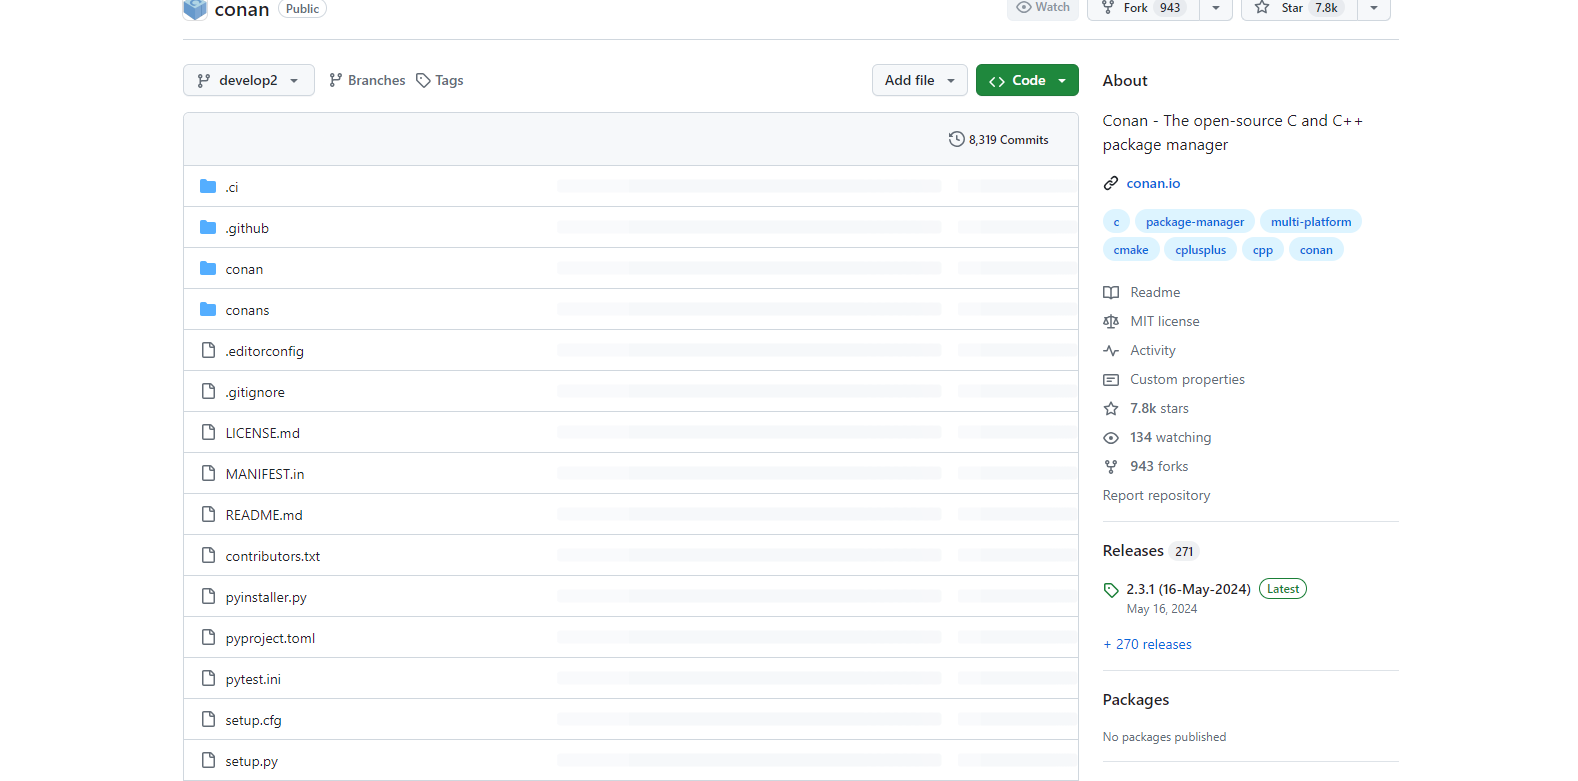Open the .editorconfig file name
The width and height of the screenshot is (1578, 781).
(x=264, y=351)
